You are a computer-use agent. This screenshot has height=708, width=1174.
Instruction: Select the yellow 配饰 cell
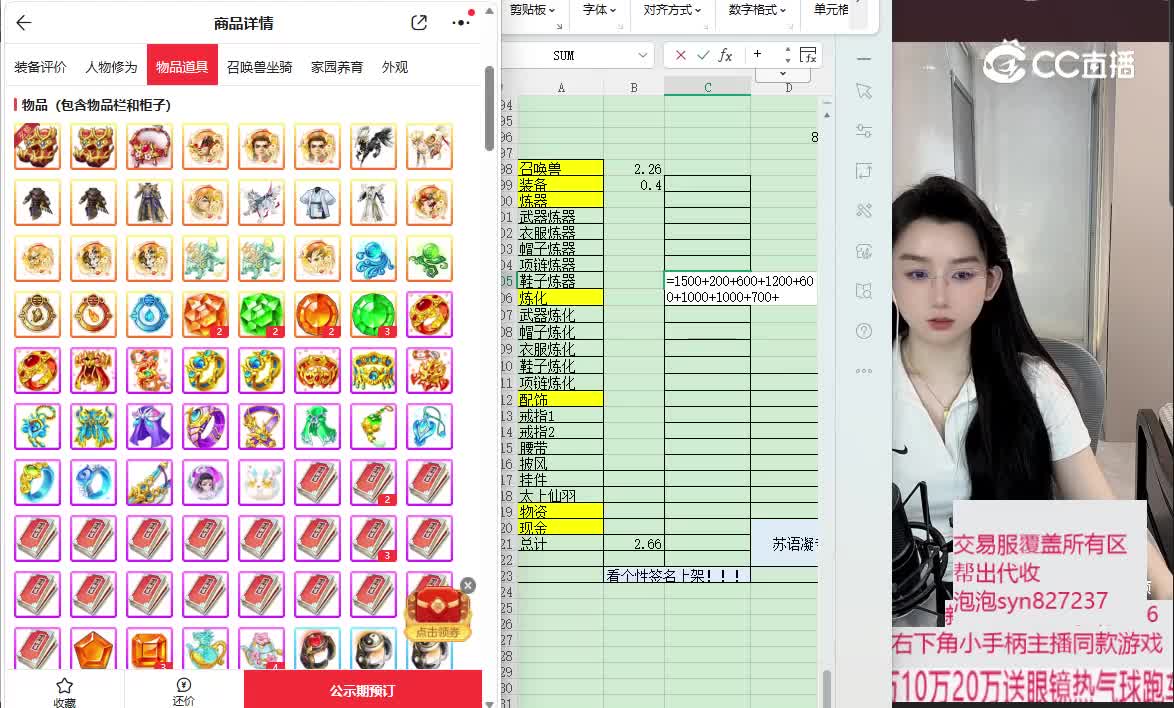point(560,400)
